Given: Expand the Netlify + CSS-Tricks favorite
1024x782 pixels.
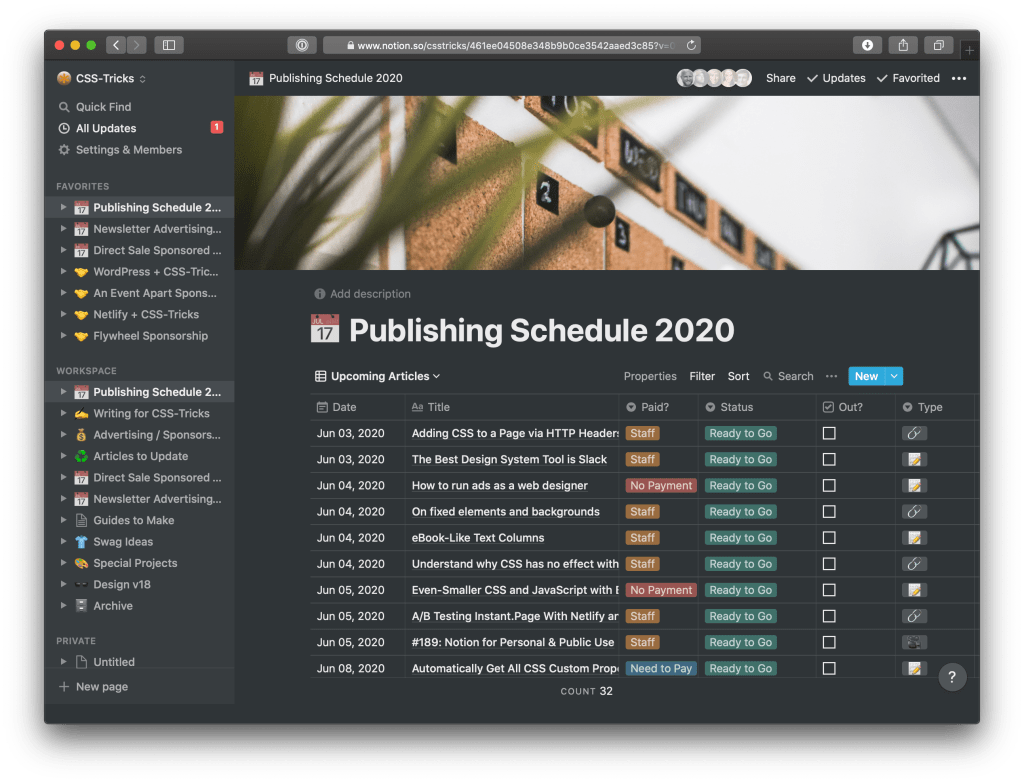Looking at the screenshot, I should (63, 314).
